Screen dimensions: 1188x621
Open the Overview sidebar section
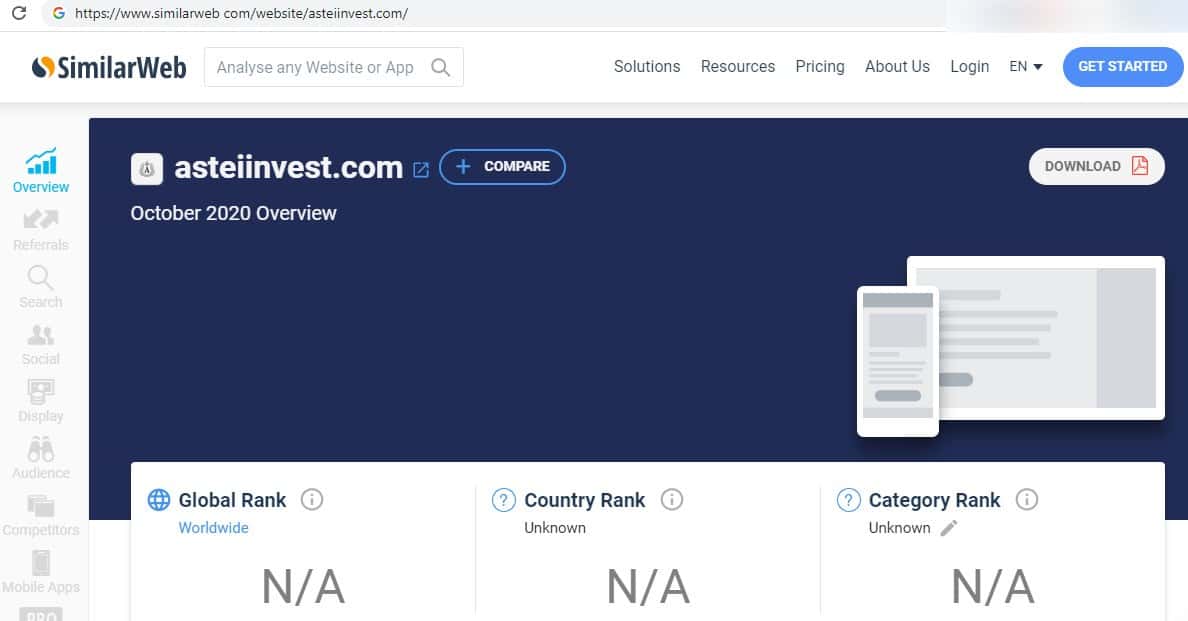tap(41, 171)
